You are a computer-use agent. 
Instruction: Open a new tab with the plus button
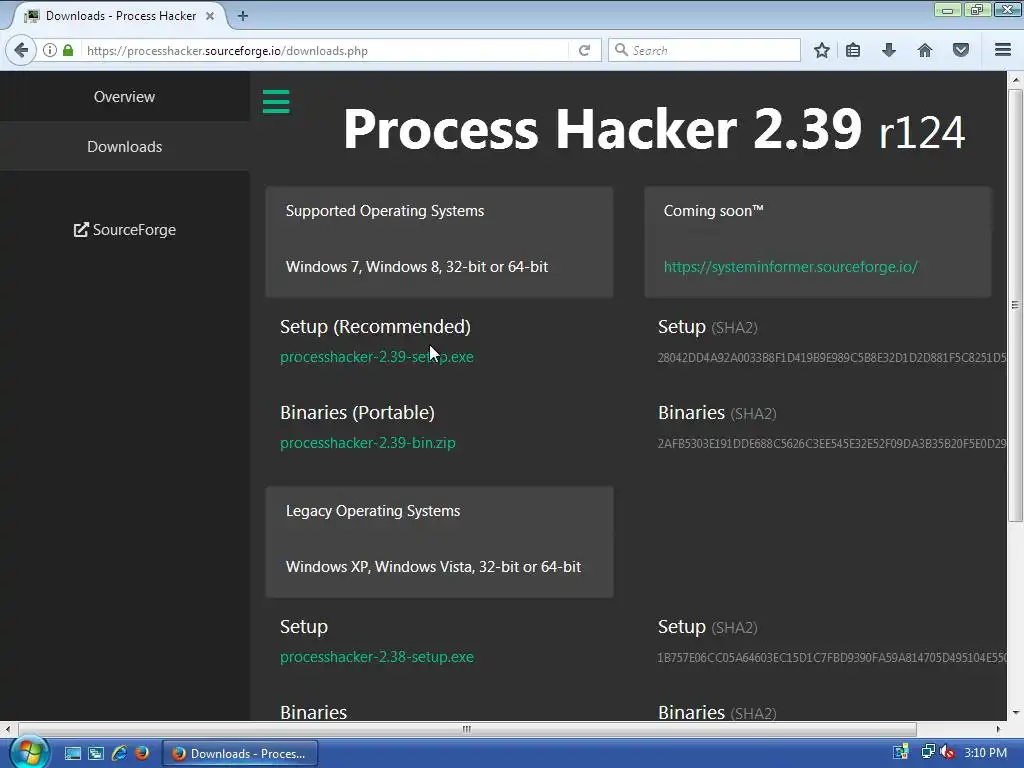pos(243,16)
